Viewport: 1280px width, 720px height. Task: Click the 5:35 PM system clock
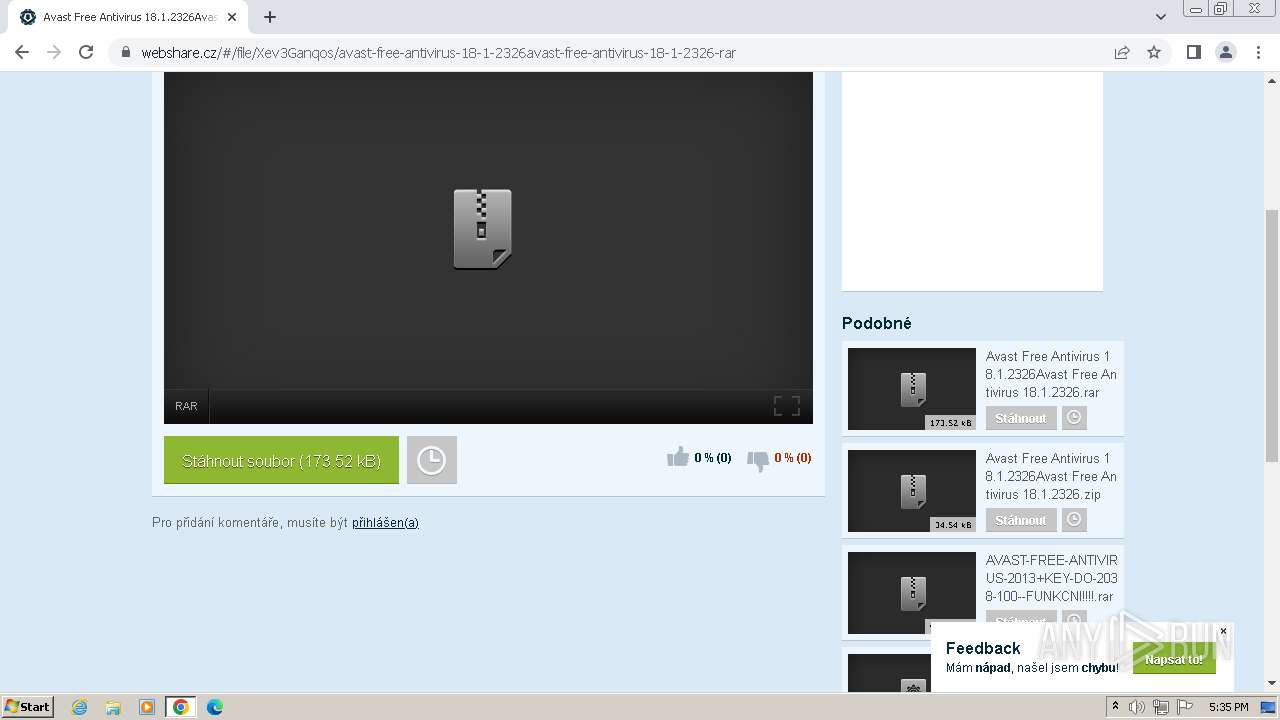pos(1228,707)
